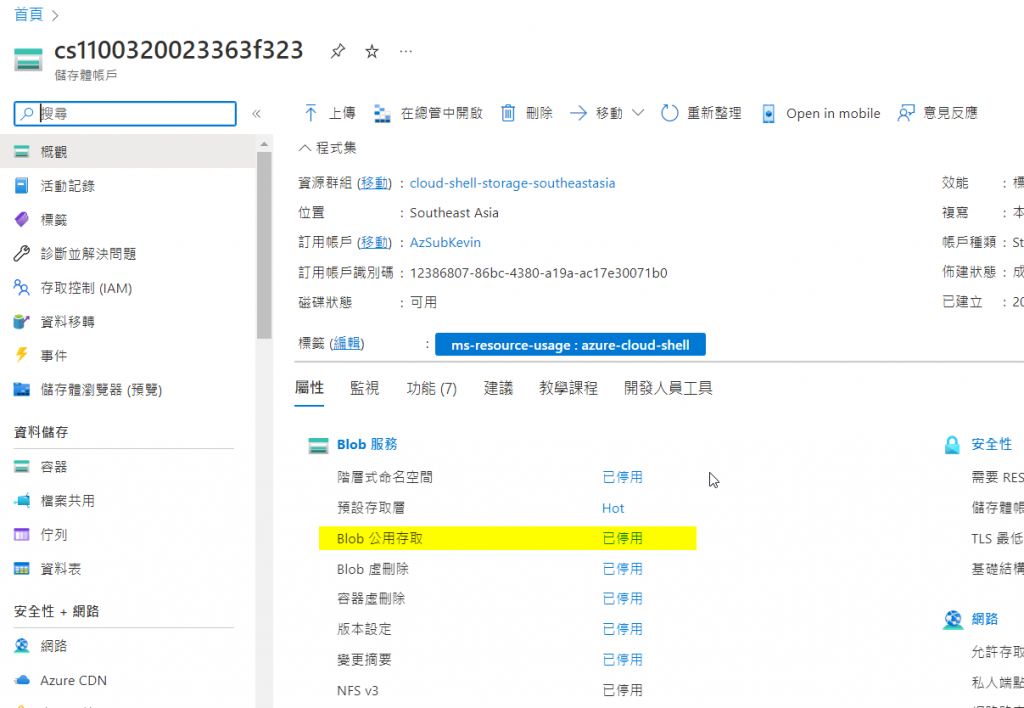
Task: Open Containers (容器) in sidebar
Action: (127, 466)
